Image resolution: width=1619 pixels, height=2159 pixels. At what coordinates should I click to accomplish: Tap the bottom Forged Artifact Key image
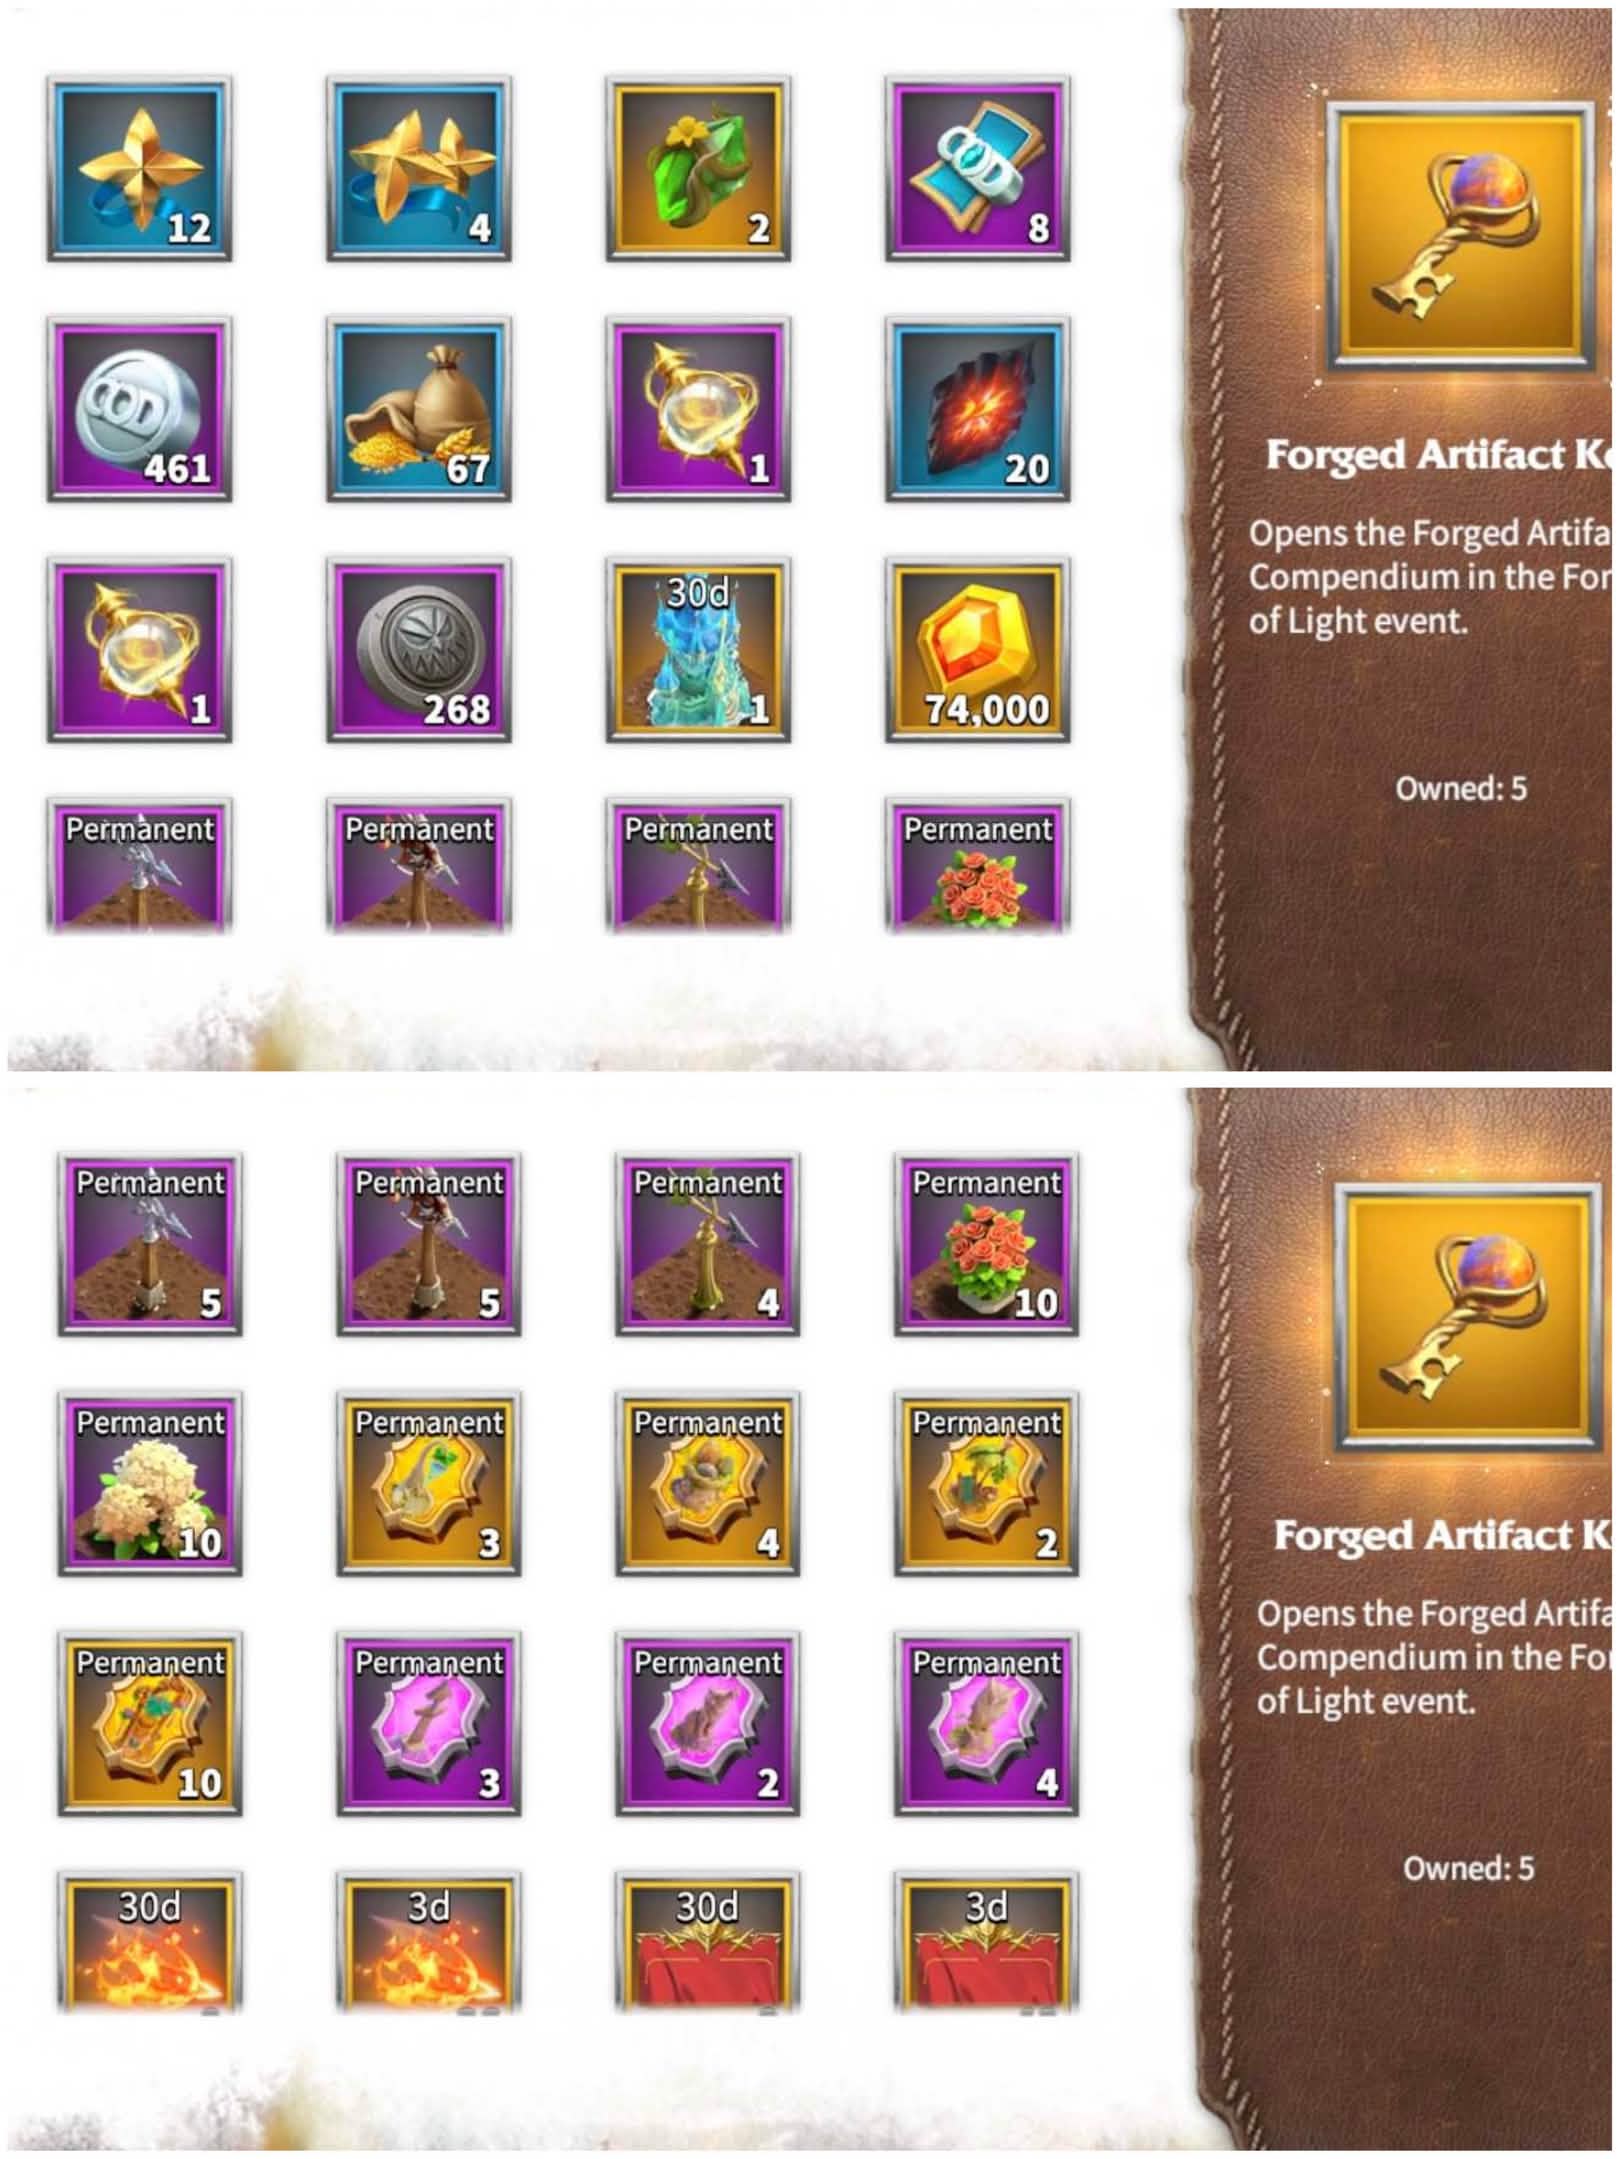pos(1468,1317)
